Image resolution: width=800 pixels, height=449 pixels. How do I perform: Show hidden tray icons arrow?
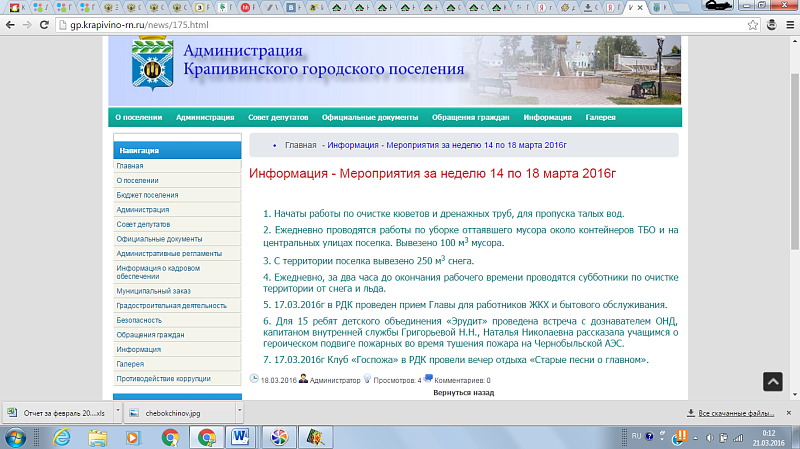pos(695,438)
